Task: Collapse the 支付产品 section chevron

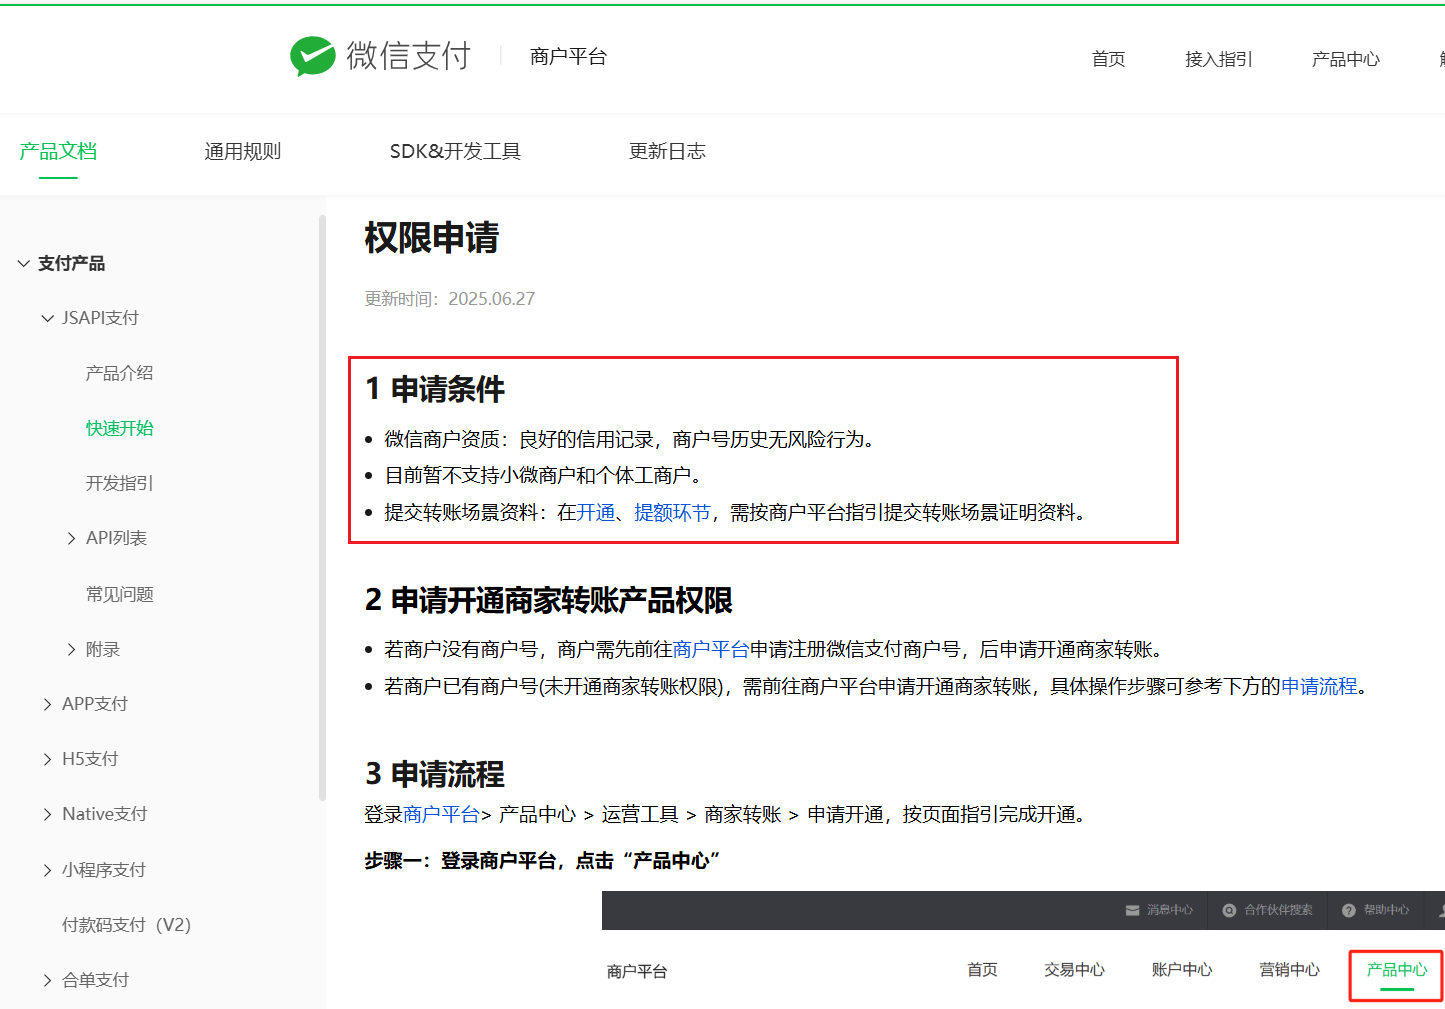Action: [x=24, y=264]
